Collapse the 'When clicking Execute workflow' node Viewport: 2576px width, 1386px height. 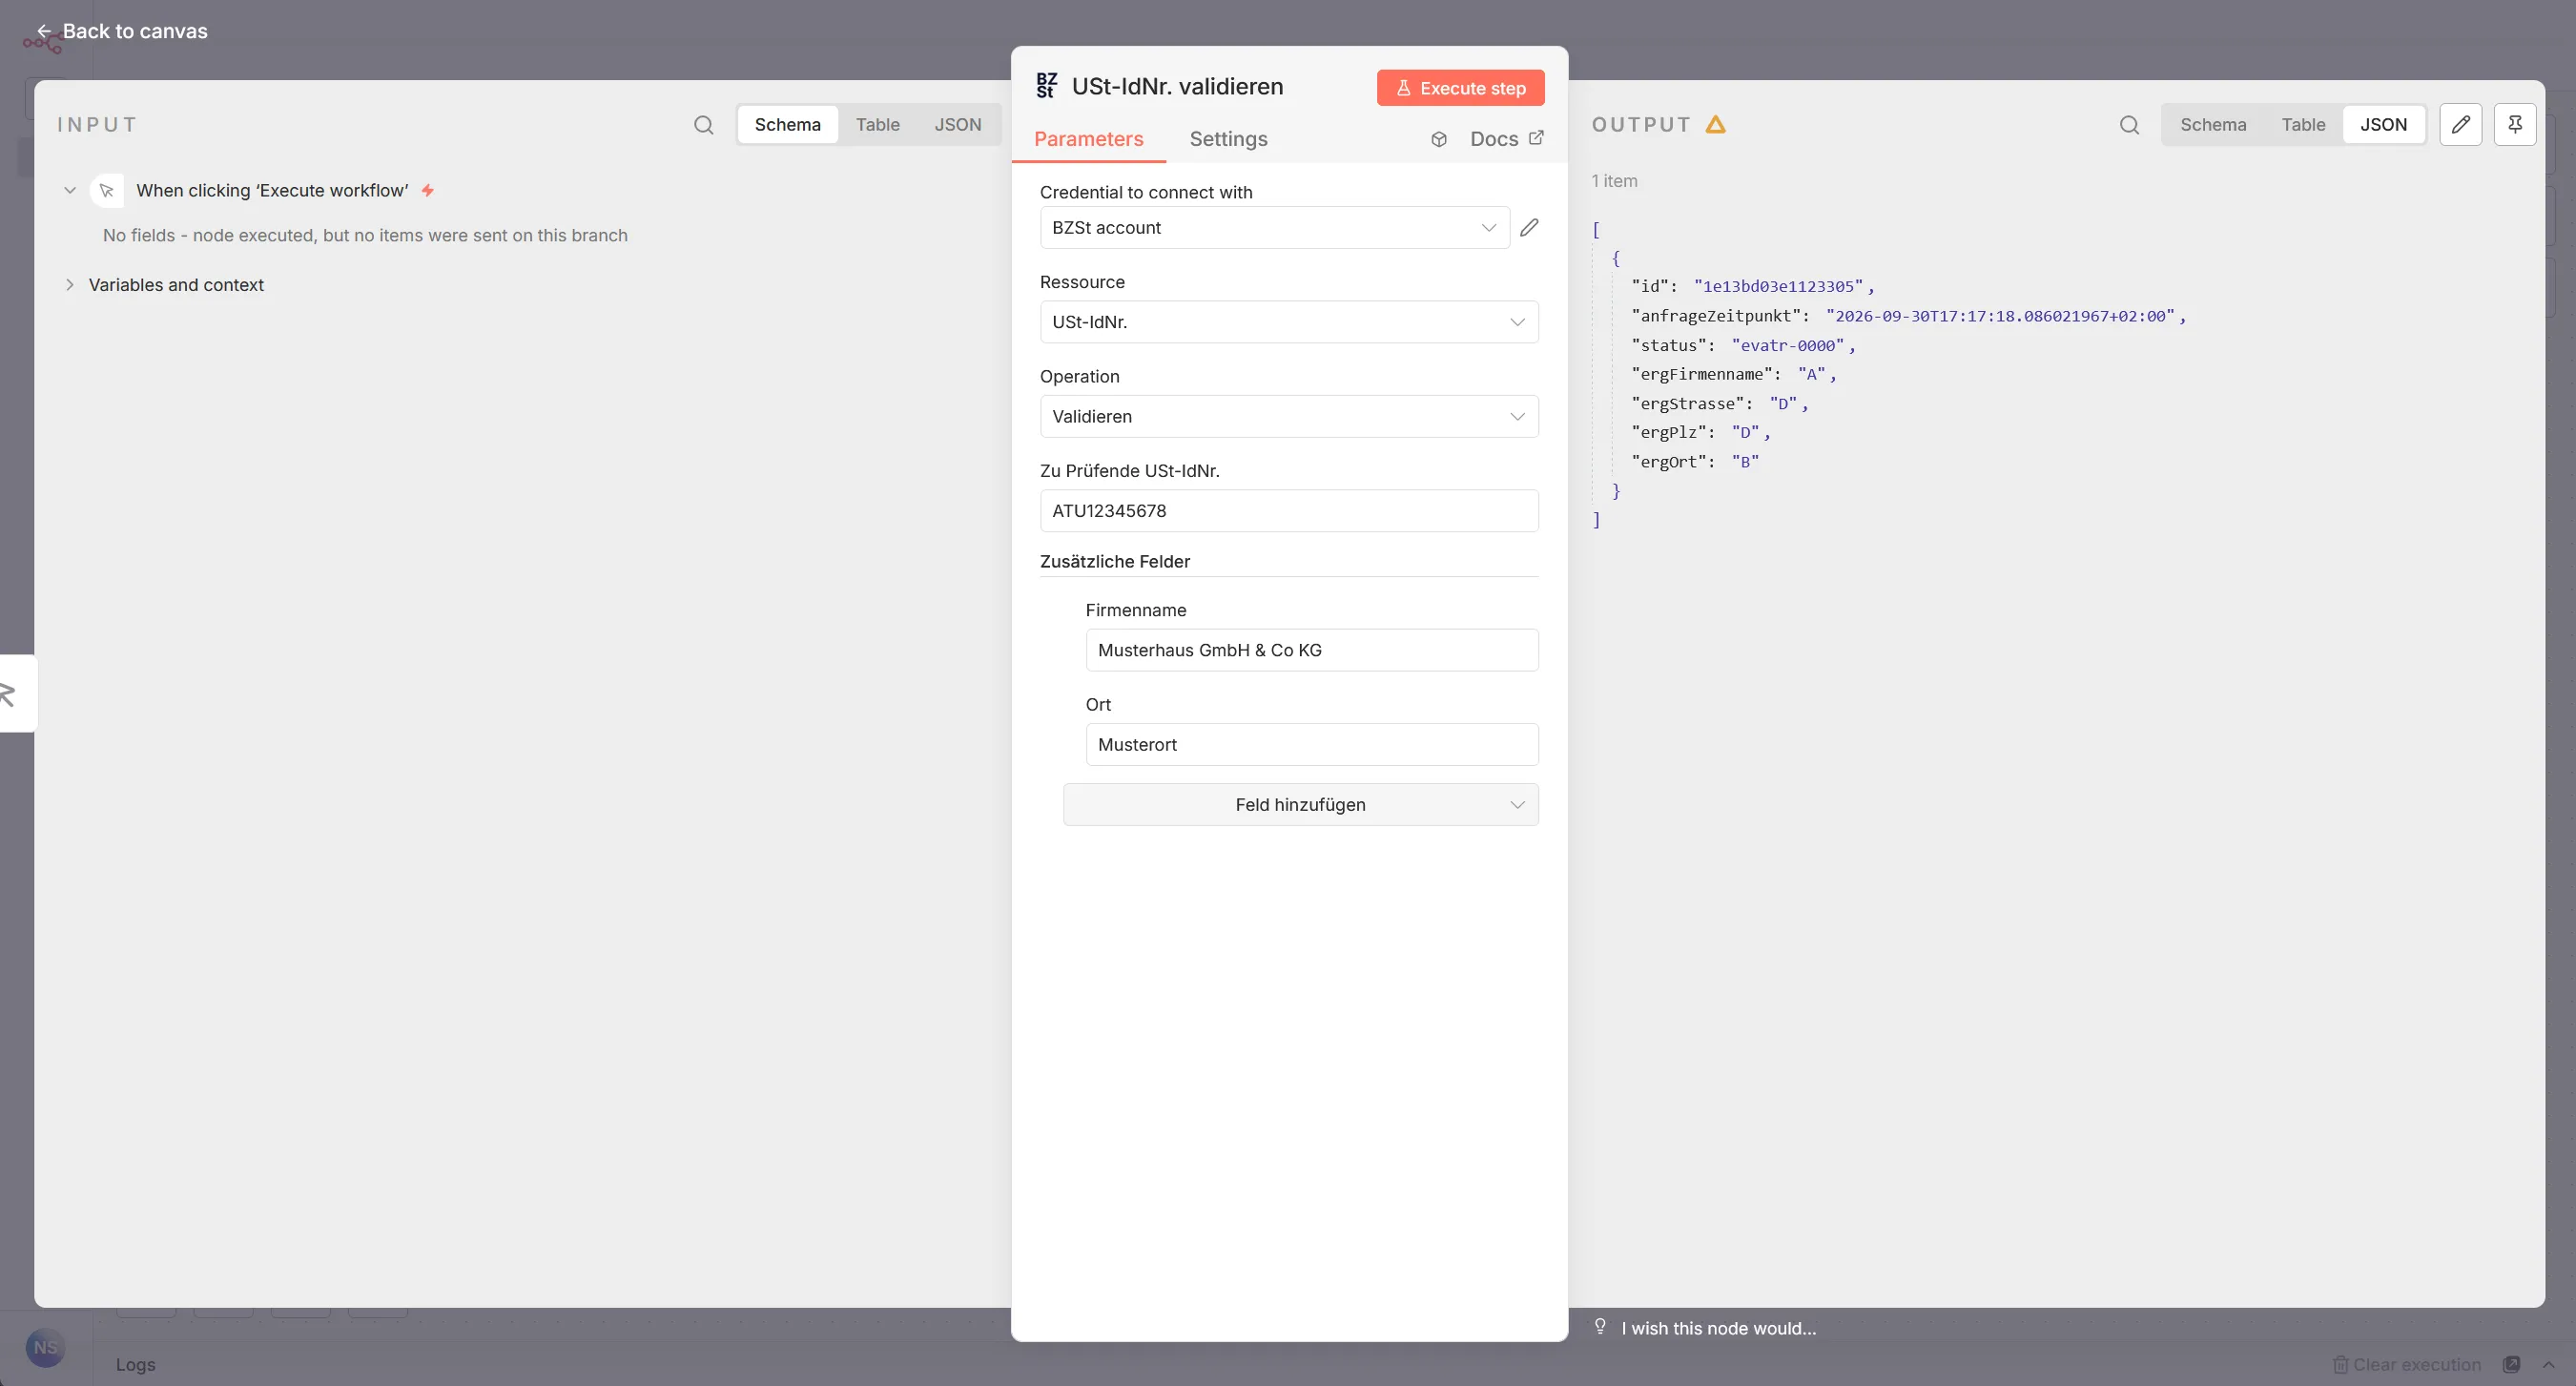(70, 191)
